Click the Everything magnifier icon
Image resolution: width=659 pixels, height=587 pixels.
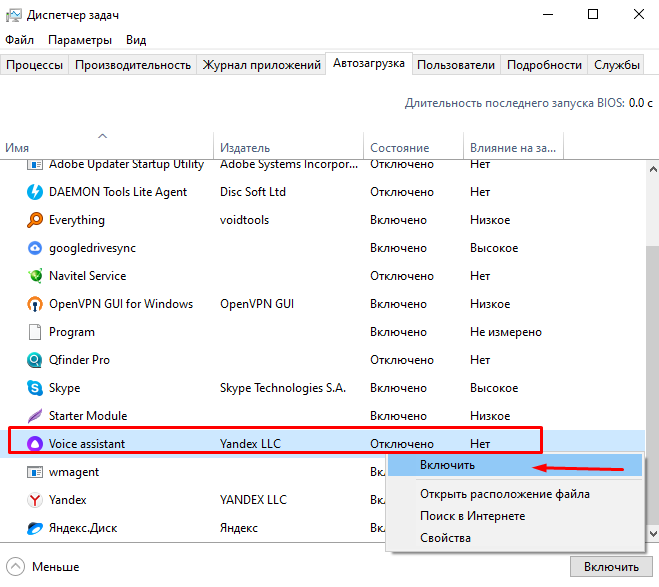click(34, 220)
